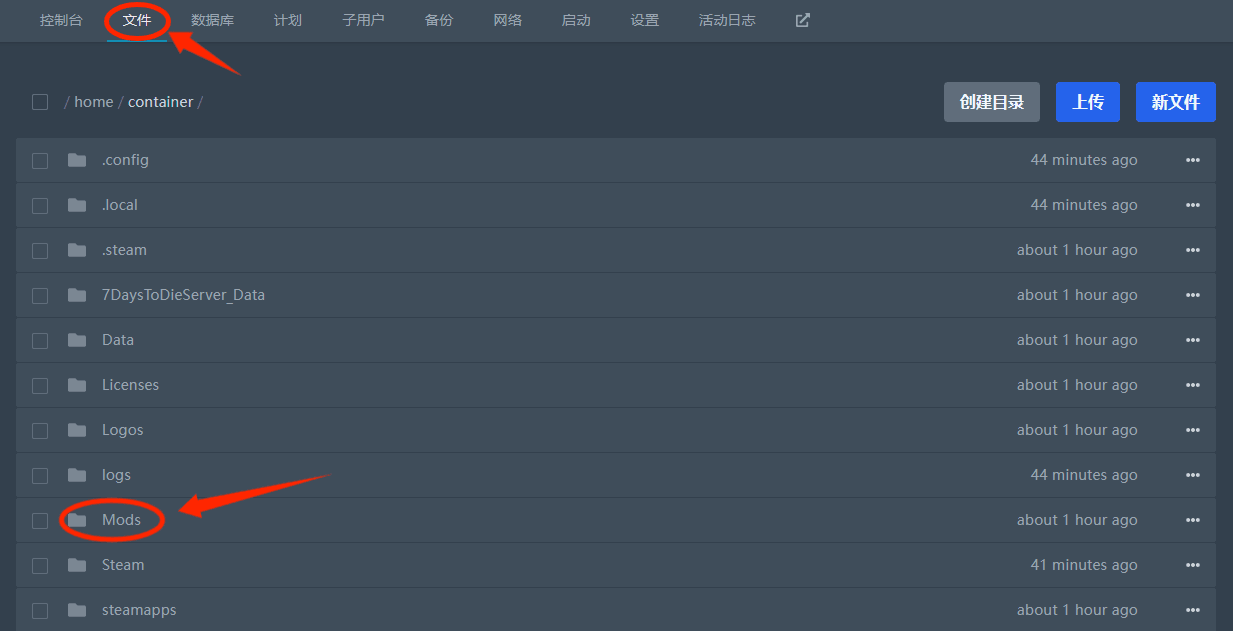
Task: Click the folder icon beside 7DaysToDieServer_Data
Action: (x=77, y=295)
